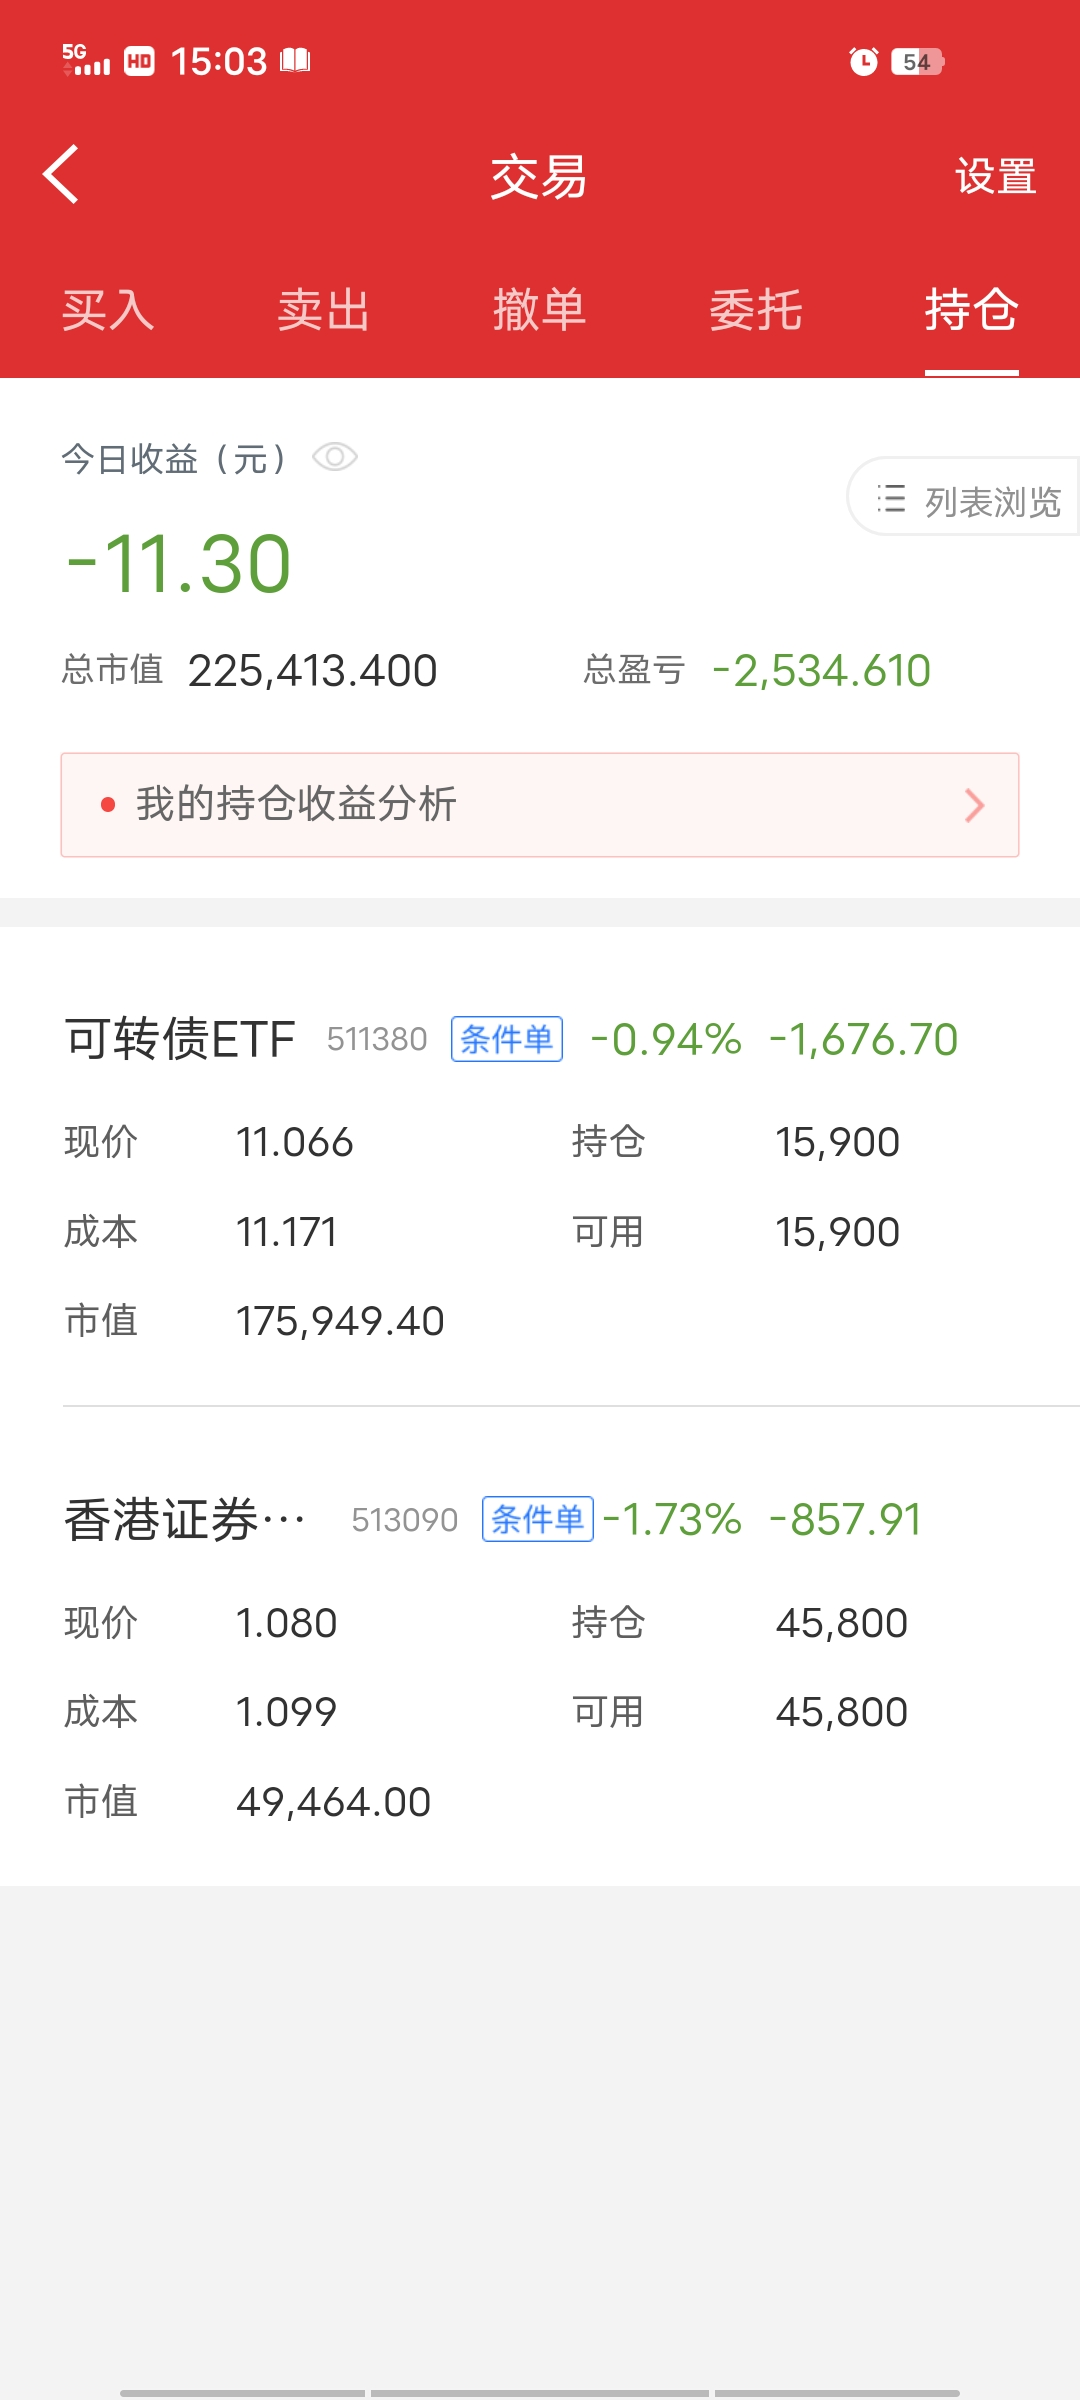This screenshot has width=1080, height=2400.
Task: Tap the battery indicator icon
Action: pyautogui.click(x=917, y=62)
